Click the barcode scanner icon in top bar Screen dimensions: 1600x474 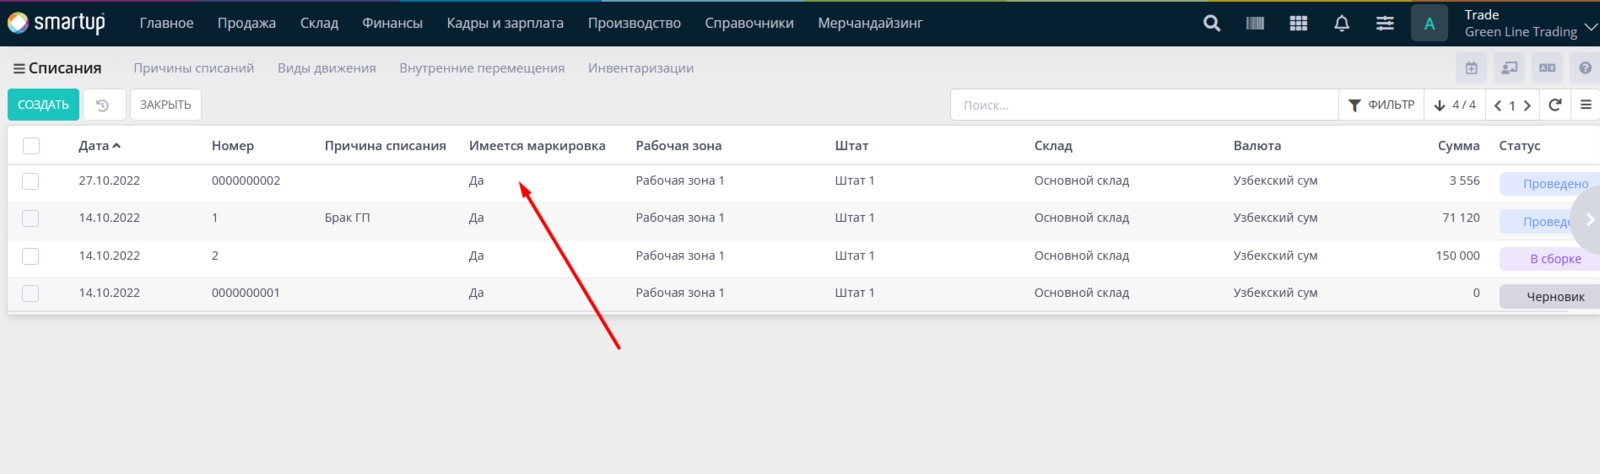pos(1255,23)
